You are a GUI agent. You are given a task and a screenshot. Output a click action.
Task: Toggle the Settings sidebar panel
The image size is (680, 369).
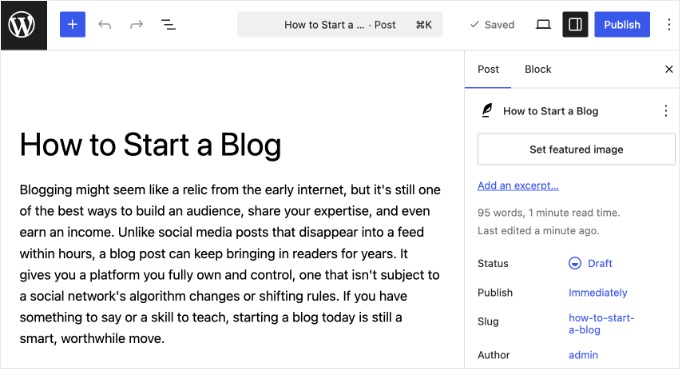[575, 25]
